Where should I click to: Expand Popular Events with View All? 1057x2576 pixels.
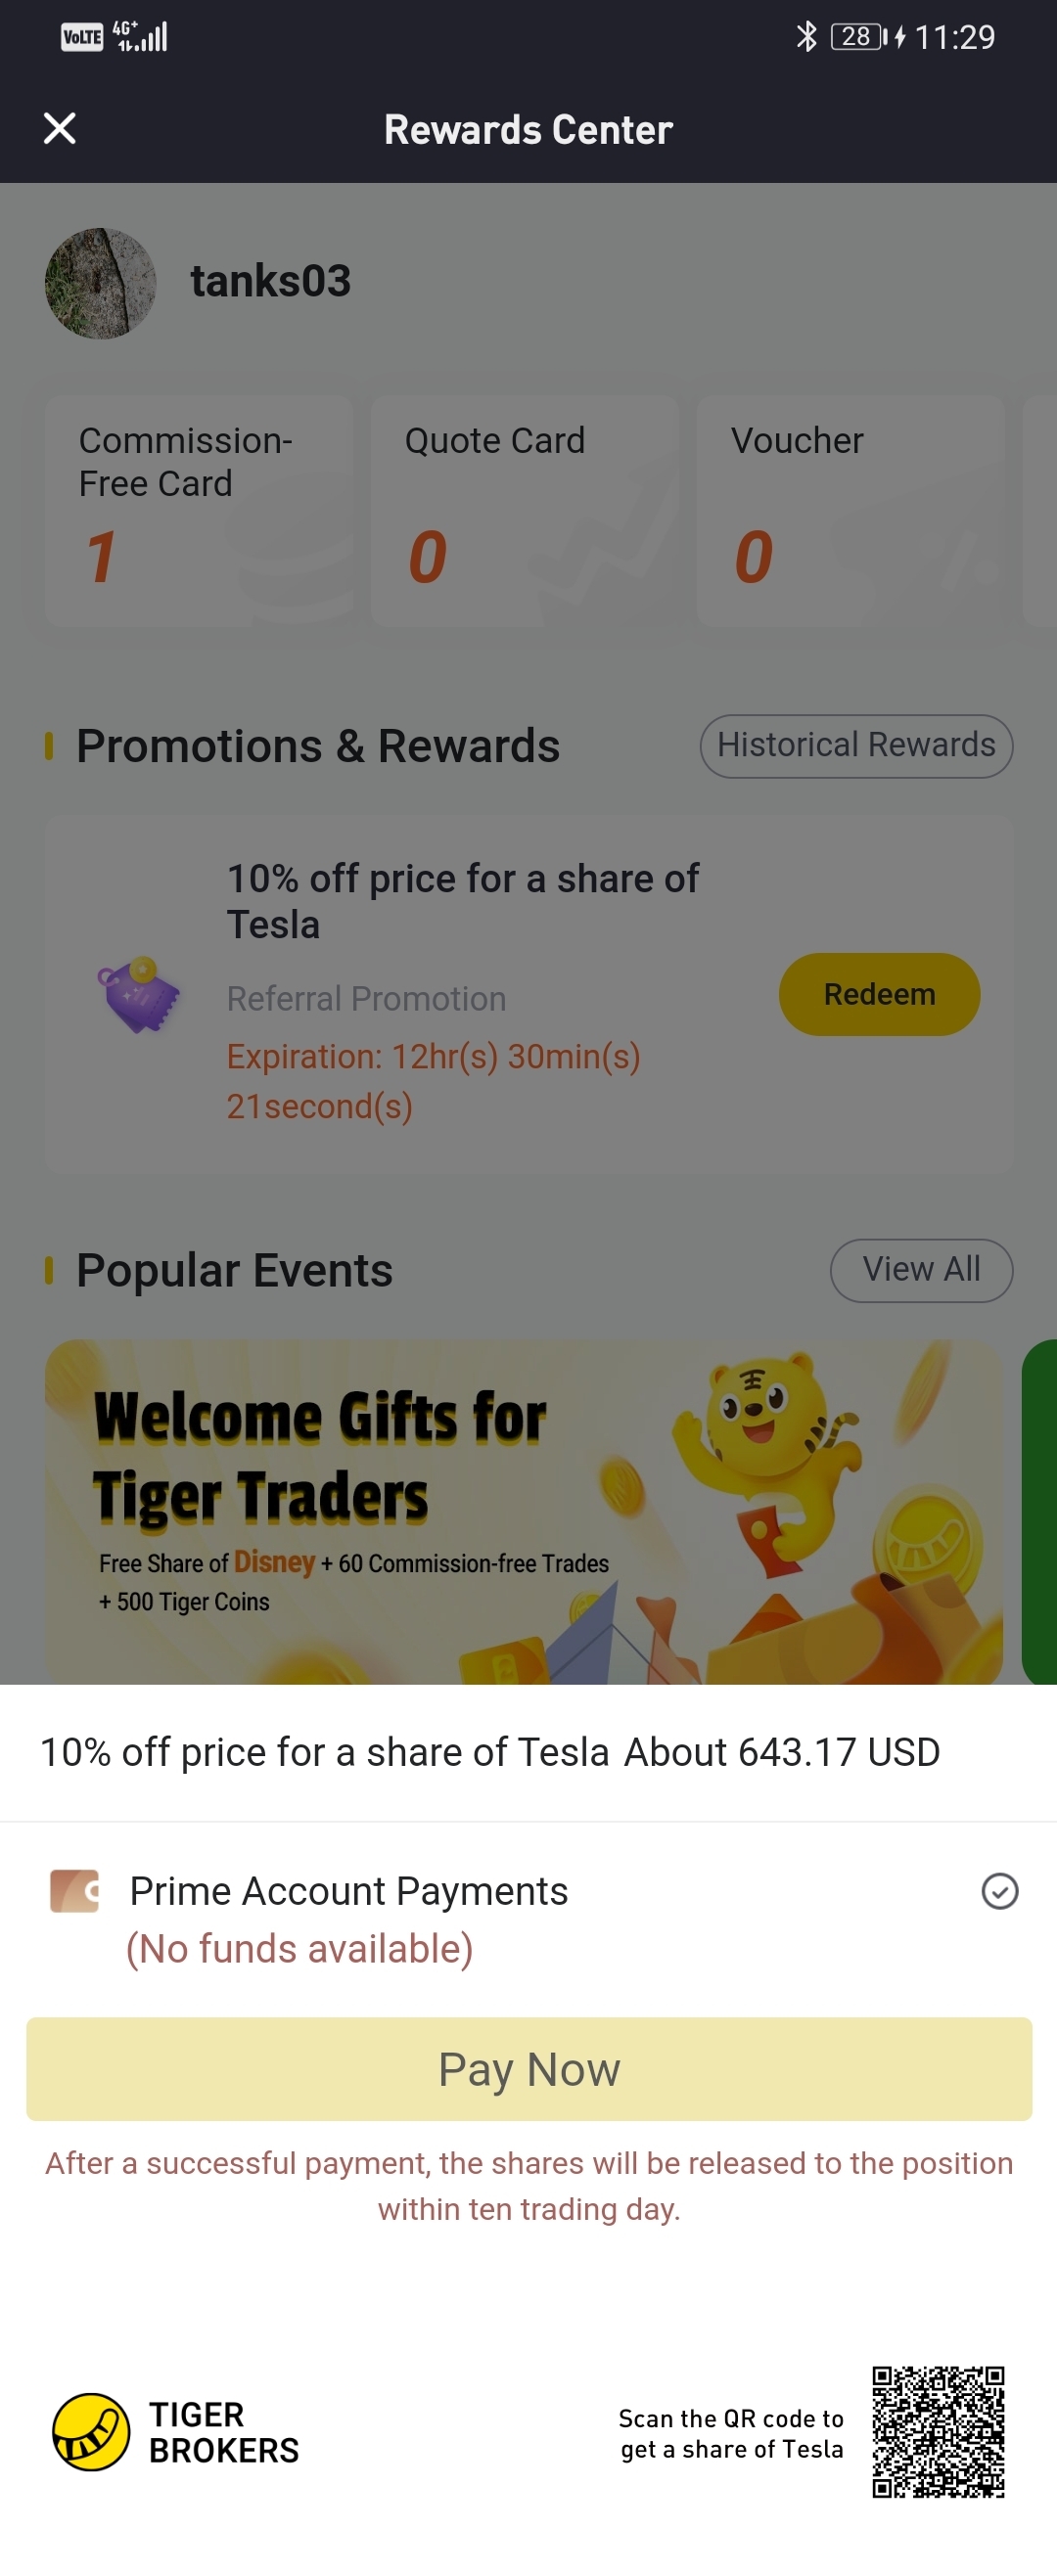[x=920, y=1269]
